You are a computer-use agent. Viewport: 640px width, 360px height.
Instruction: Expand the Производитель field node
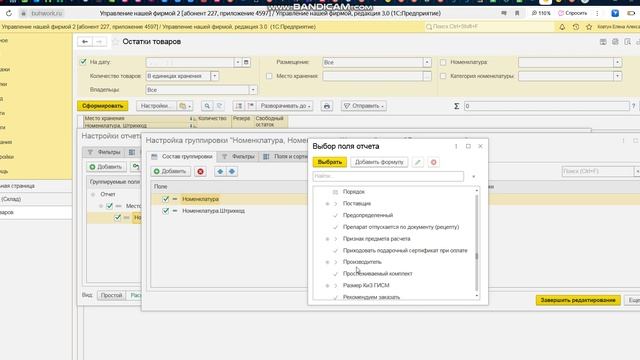[327, 262]
